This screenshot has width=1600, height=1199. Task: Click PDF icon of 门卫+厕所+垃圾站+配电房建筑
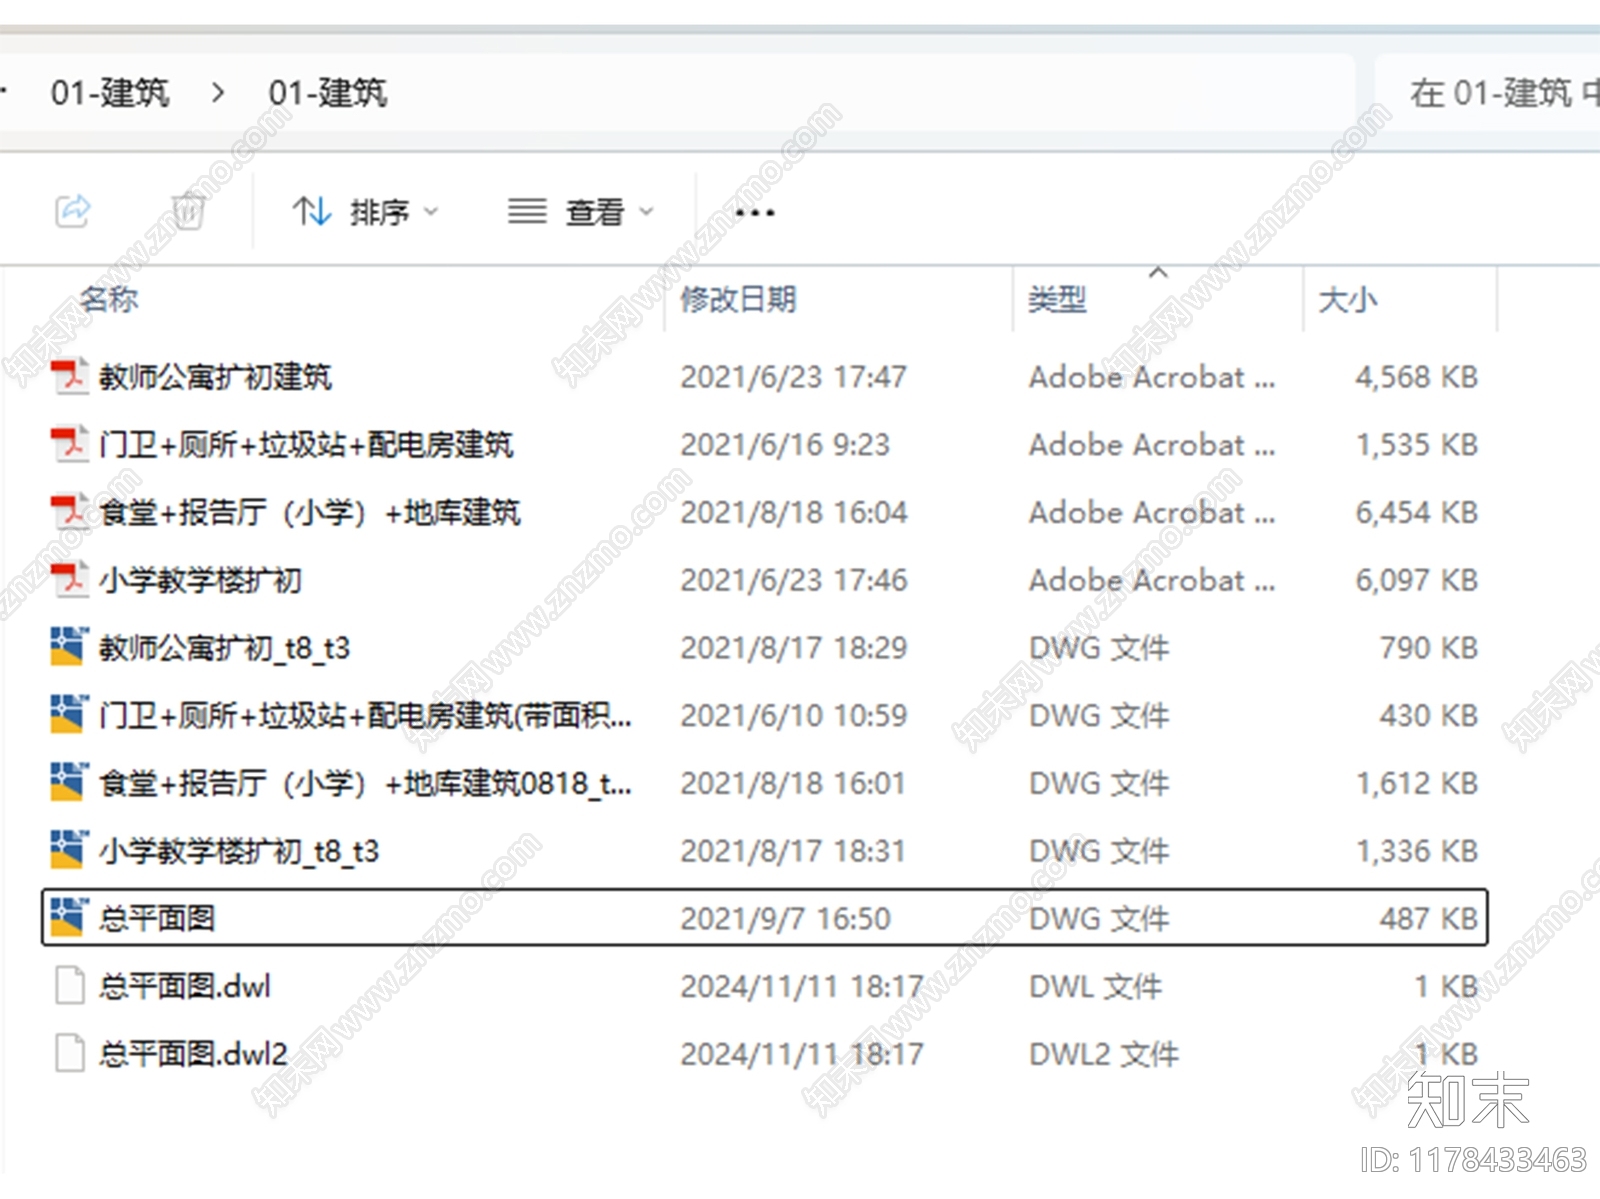69,444
